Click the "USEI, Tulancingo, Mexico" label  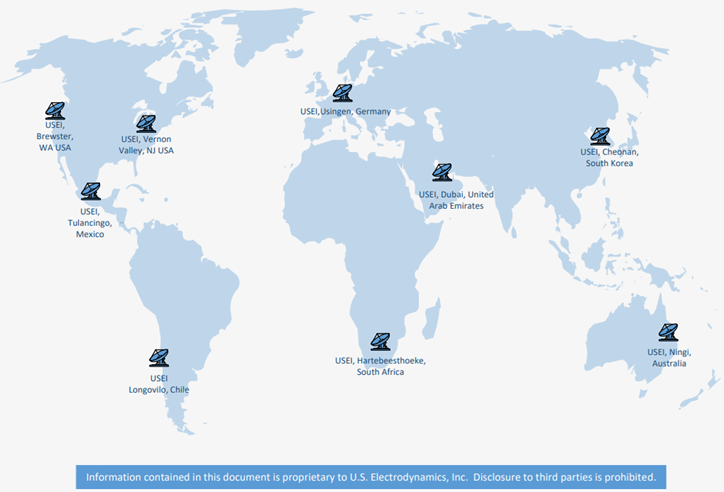click(90, 223)
